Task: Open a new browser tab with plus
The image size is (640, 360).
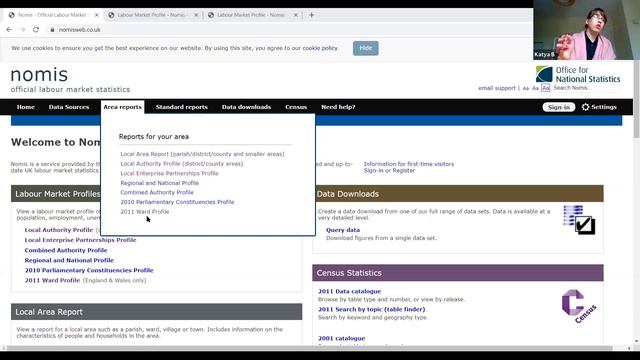Action: 311,15
